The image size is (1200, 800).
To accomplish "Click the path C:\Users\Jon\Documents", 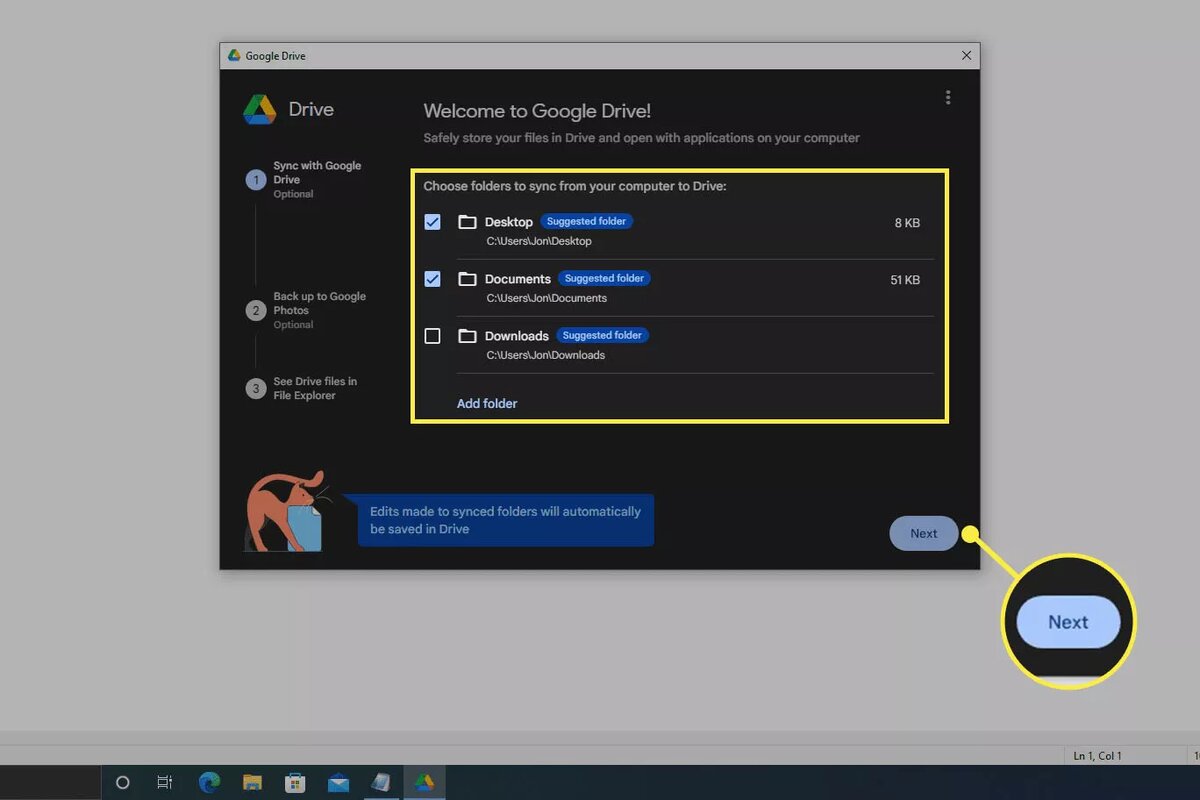I will pos(547,298).
